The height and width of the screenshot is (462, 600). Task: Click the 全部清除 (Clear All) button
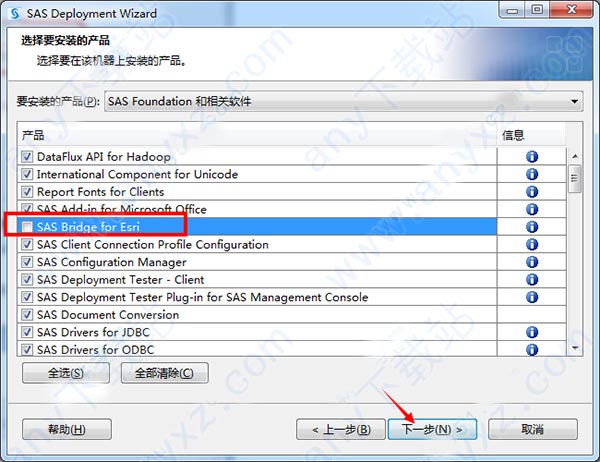[165, 373]
